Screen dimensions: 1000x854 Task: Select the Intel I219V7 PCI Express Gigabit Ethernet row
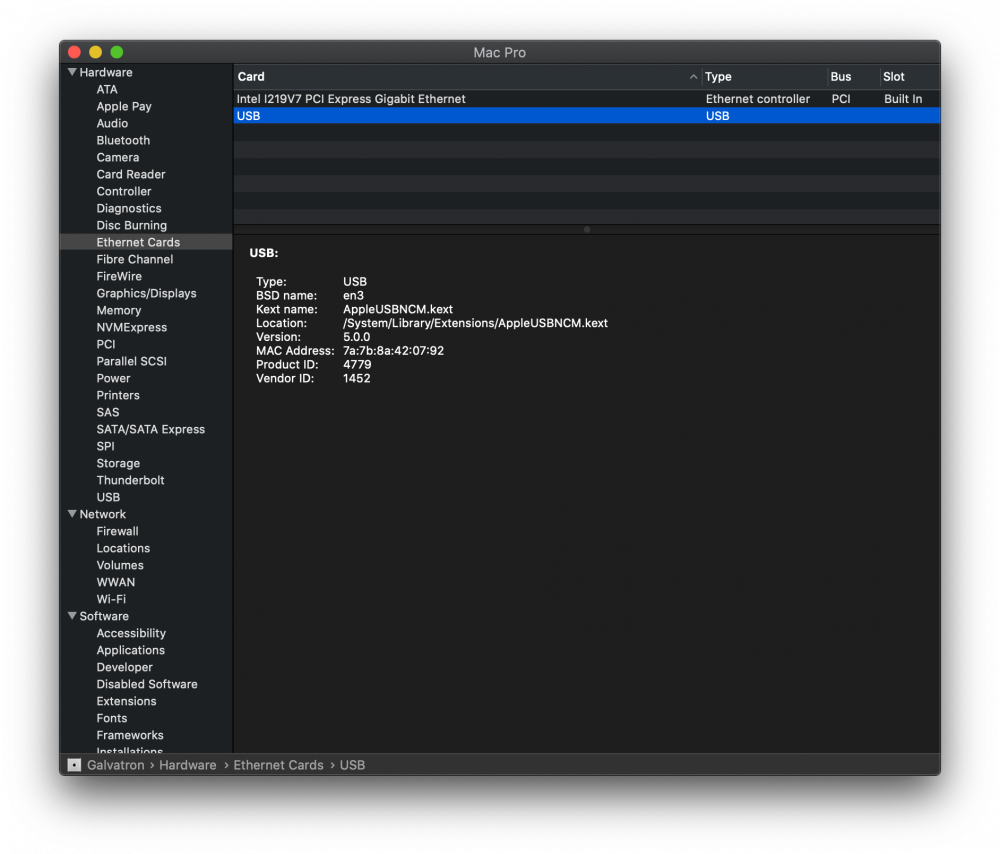pyautogui.click(x=587, y=99)
